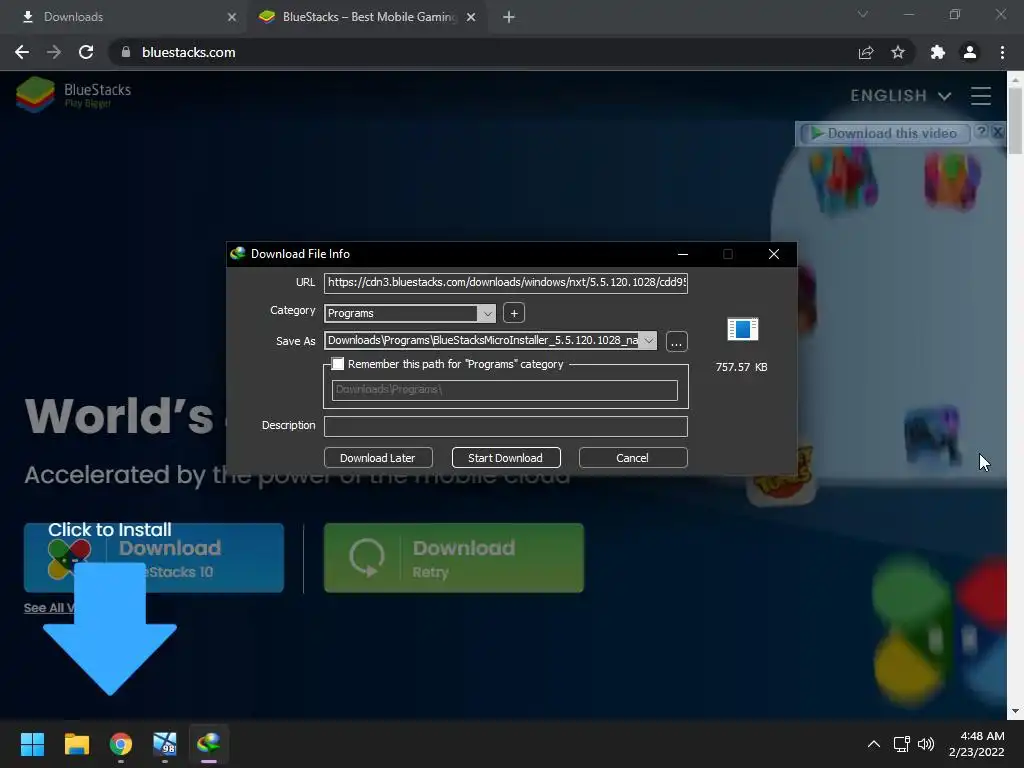1024x768 pixels.
Task: Focus the Description text field
Action: pyautogui.click(x=505, y=426)
